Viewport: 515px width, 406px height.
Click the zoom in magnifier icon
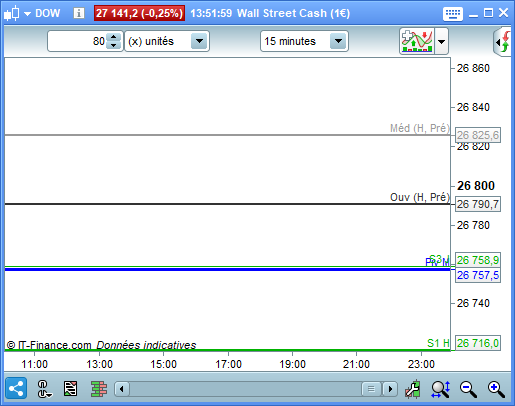click(496, 389)
